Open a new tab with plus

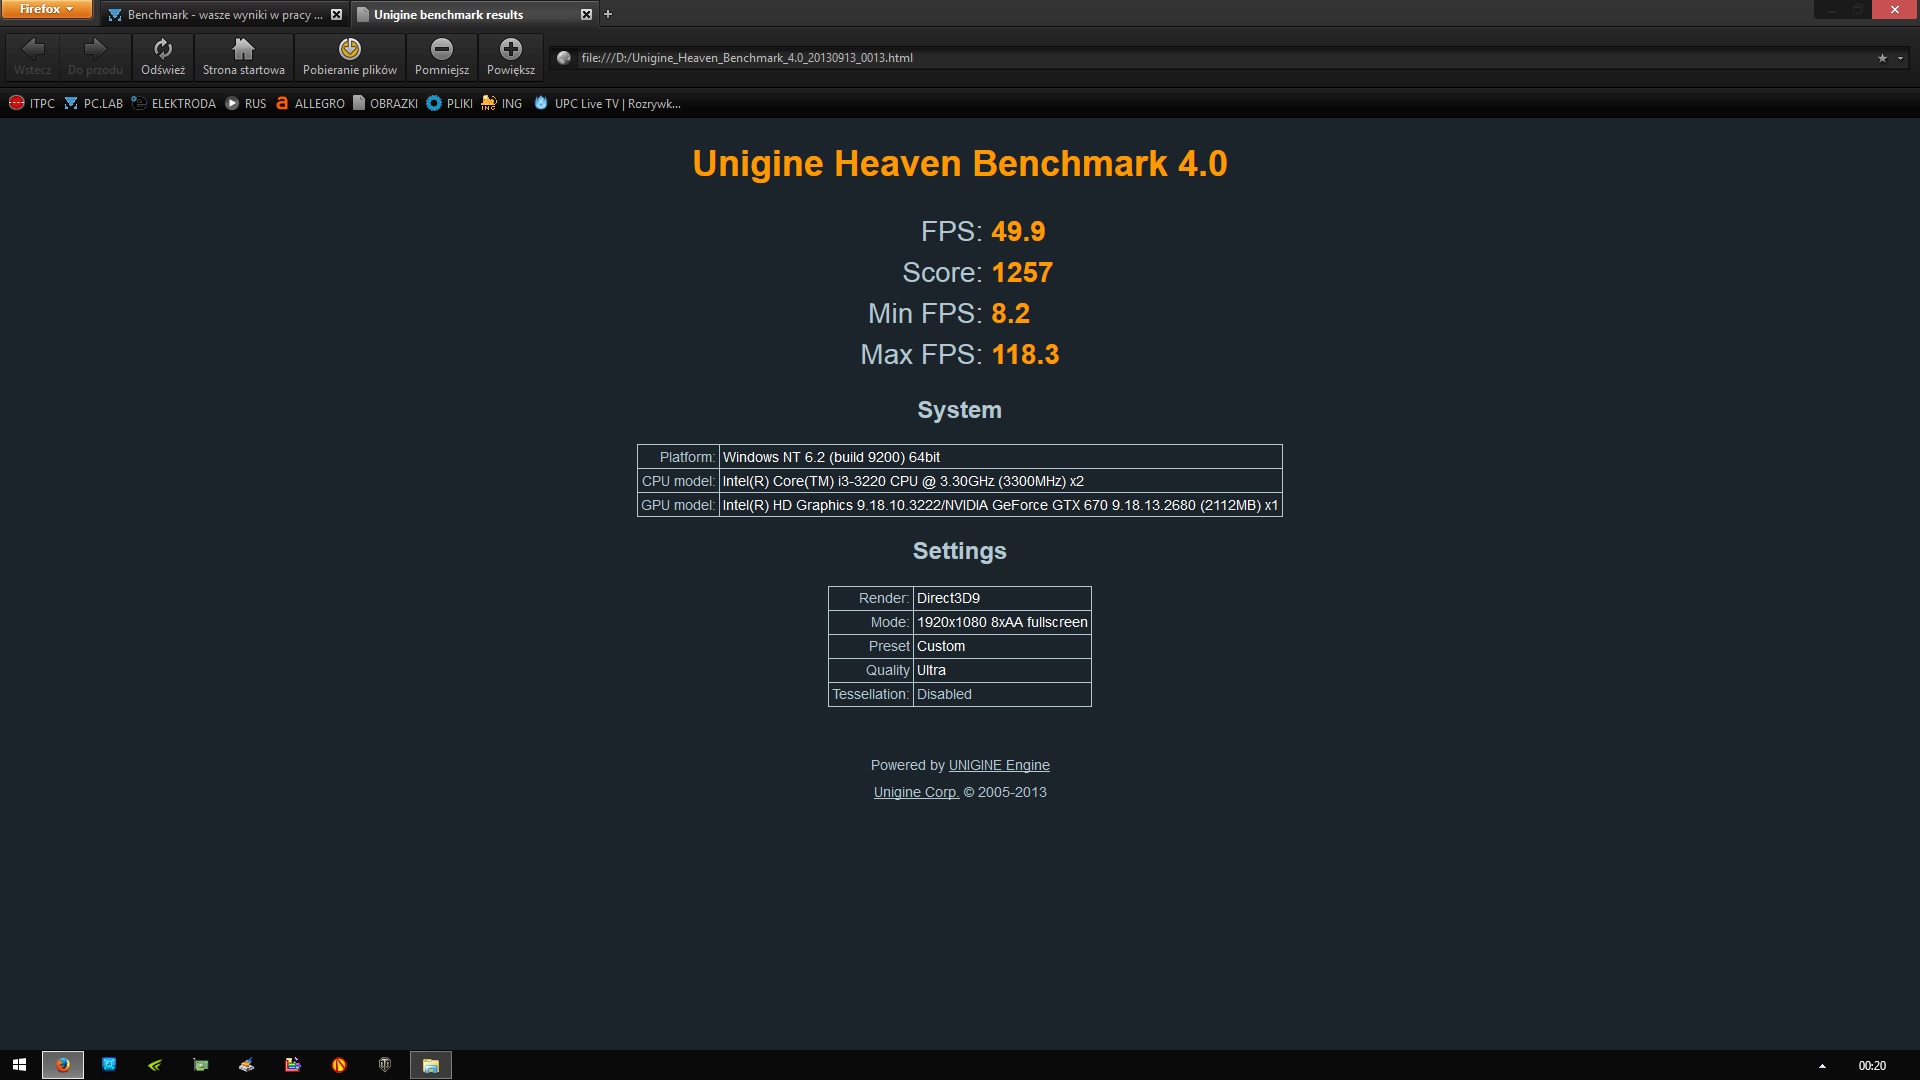pyautogui.click(x=608, y=14)
